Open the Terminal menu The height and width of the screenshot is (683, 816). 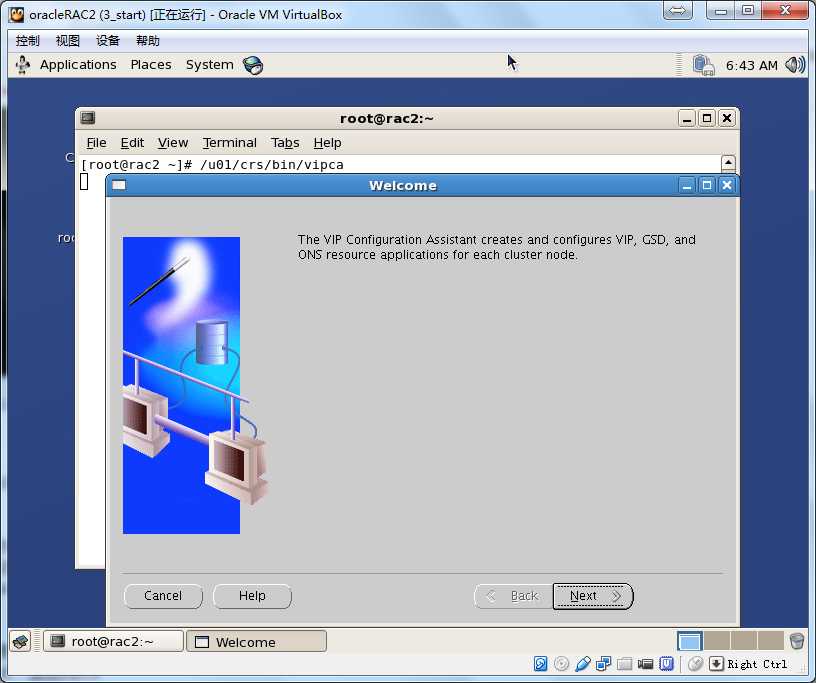[230, 143]
